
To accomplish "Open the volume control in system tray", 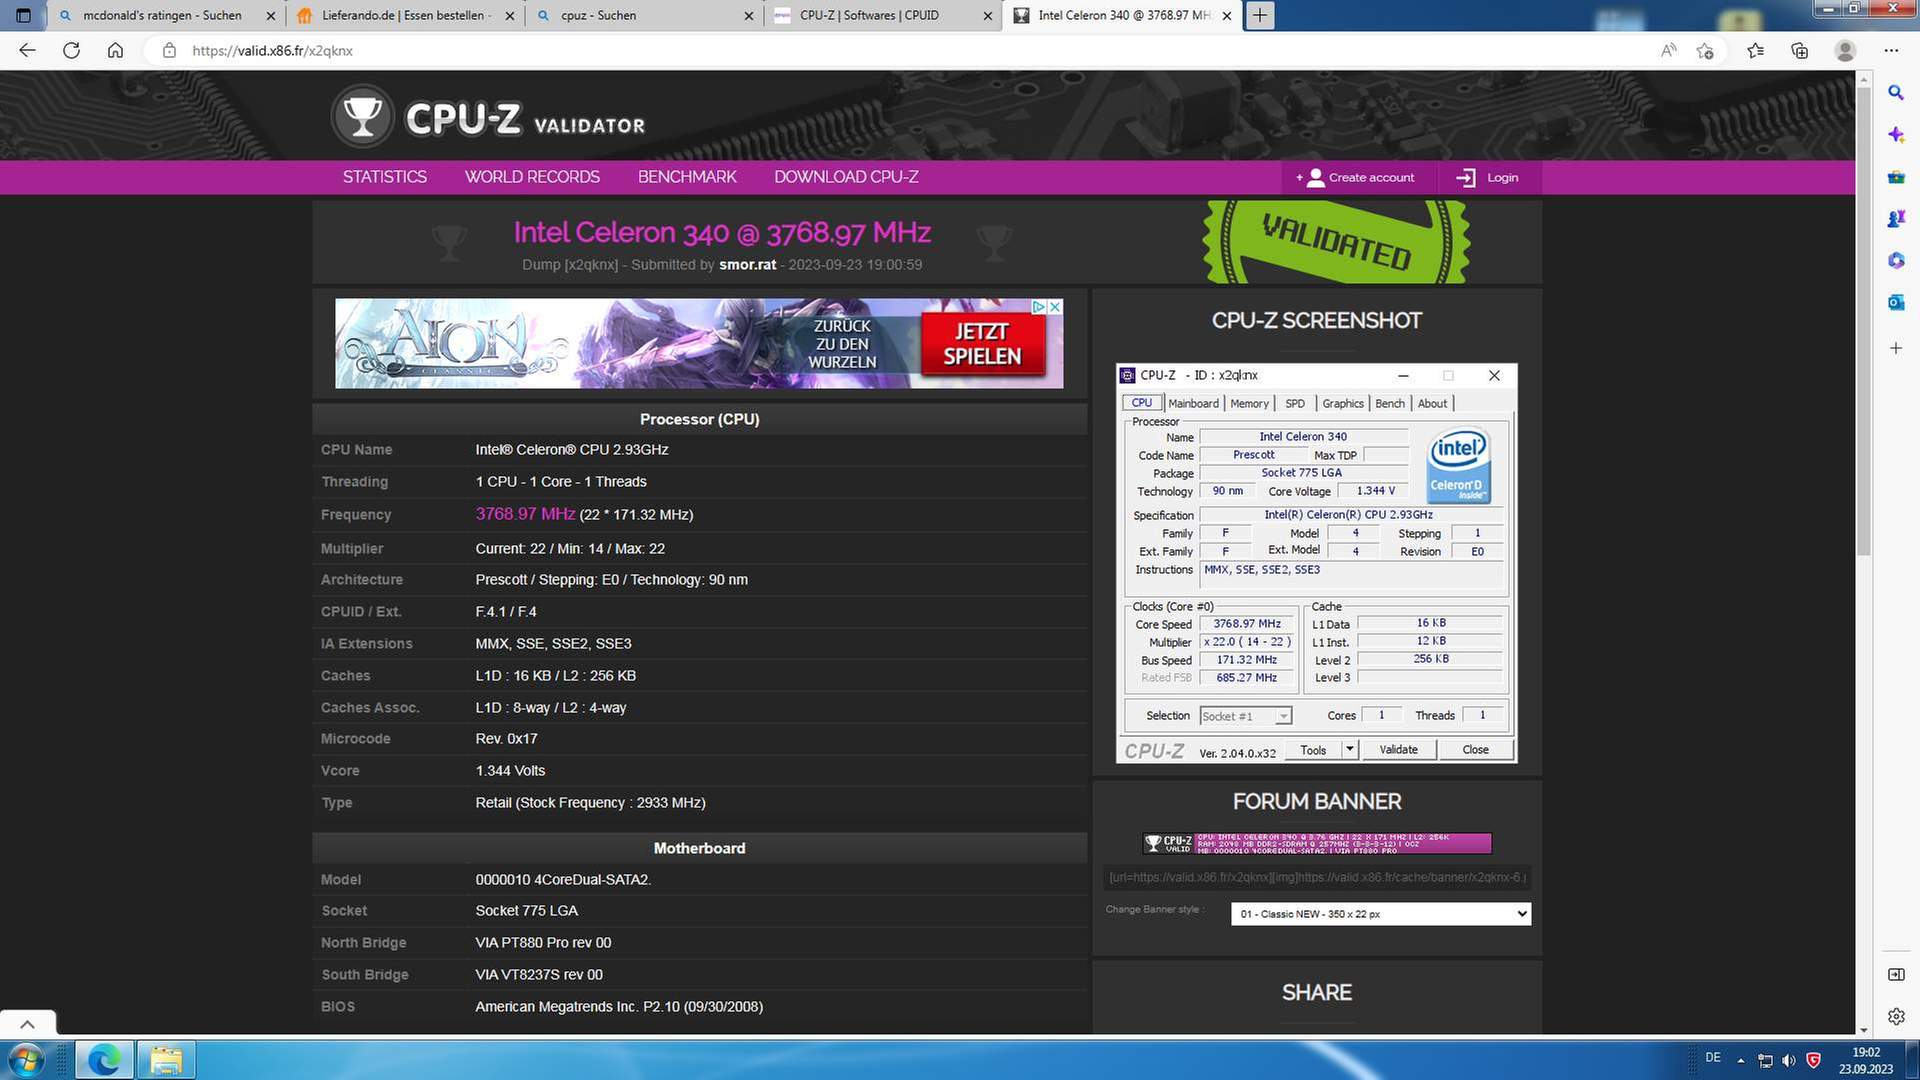I will tap(1788, 1060).
